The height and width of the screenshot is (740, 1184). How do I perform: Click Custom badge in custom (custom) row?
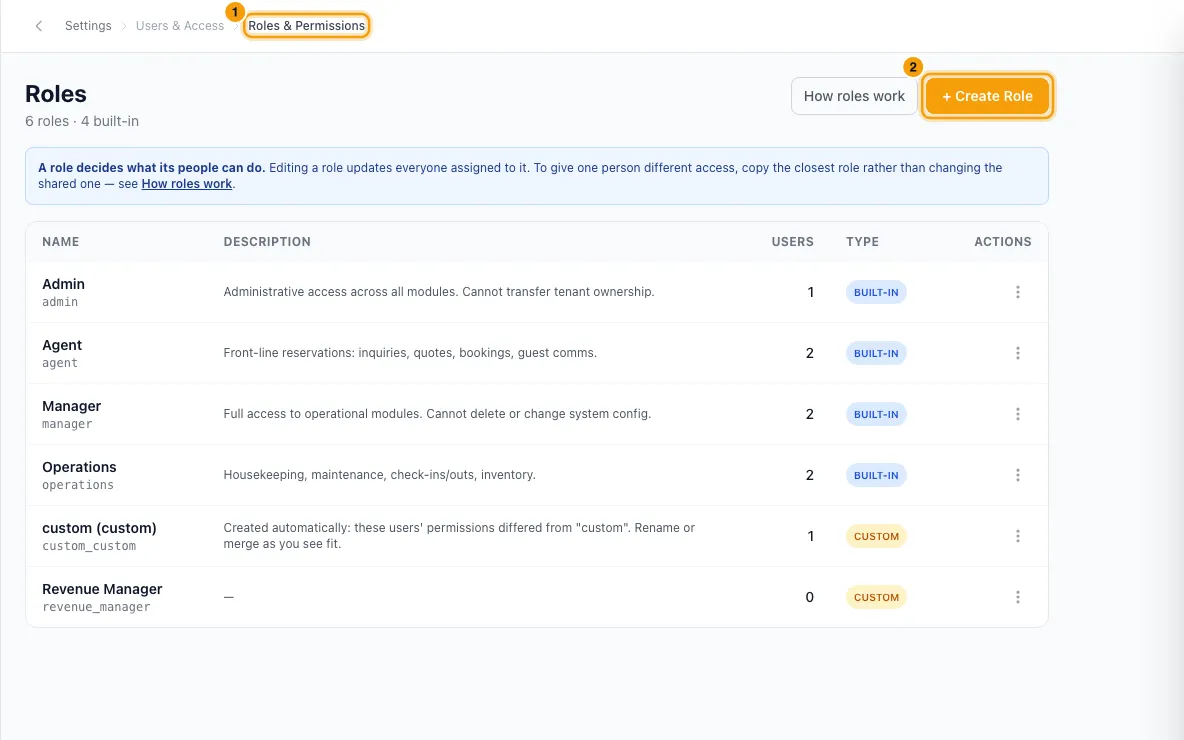pyautogui.click(x=876, y=536)
